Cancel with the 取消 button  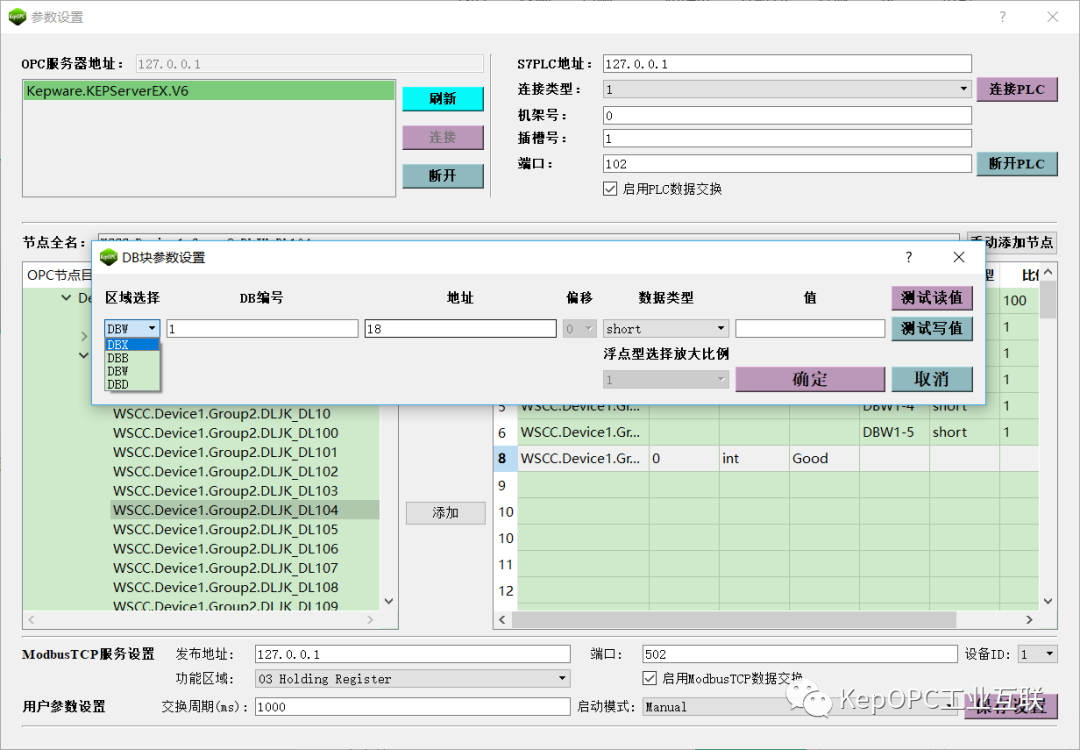932,379
